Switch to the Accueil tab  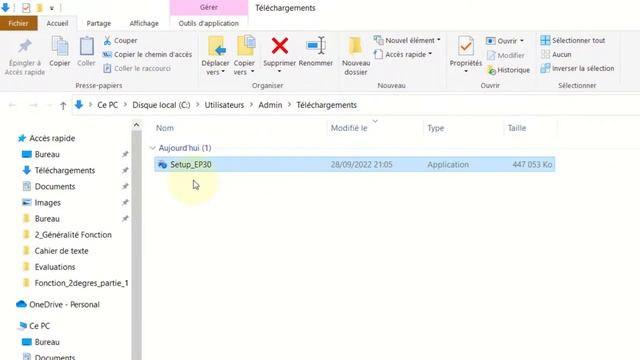(x=57, y=23)
